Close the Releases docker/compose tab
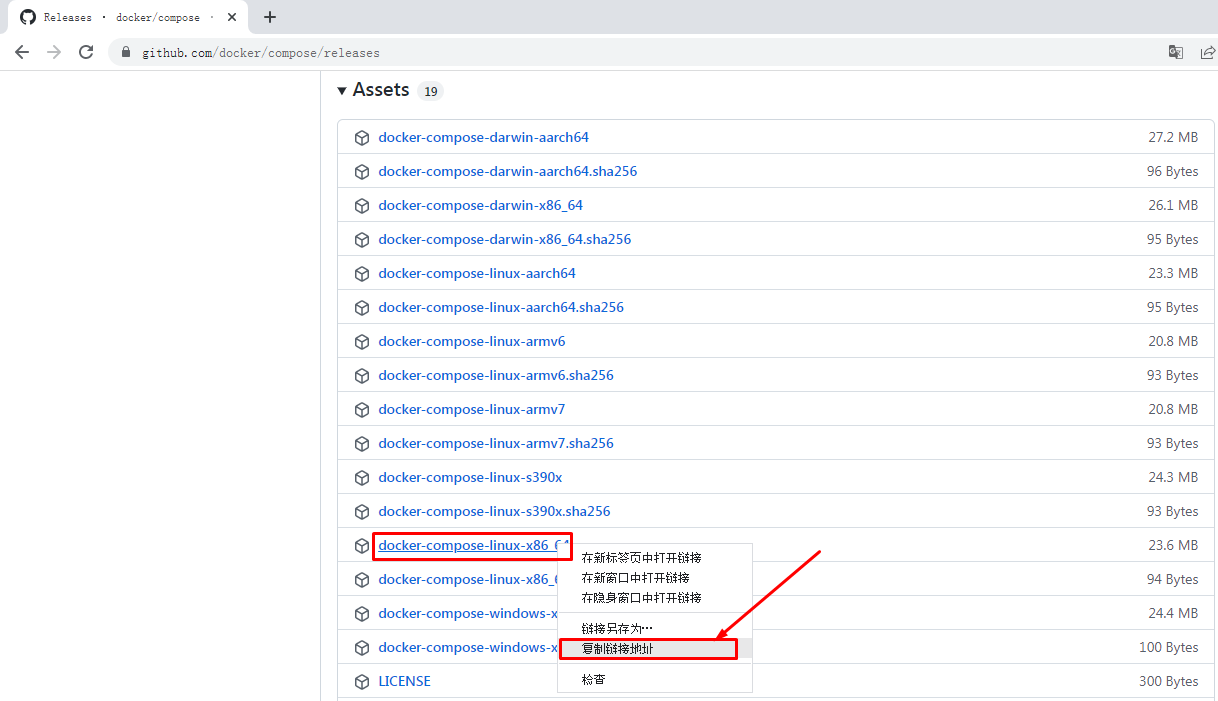This screenshot has width=1218, height=701. point(232,17)
